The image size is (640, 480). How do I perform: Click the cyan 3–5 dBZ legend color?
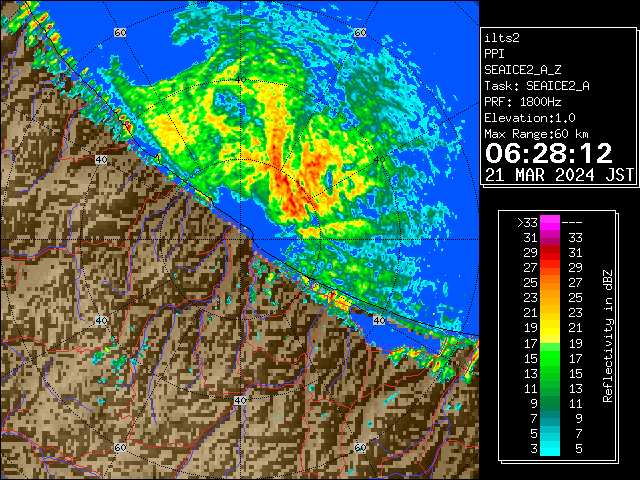coord(549,448)
